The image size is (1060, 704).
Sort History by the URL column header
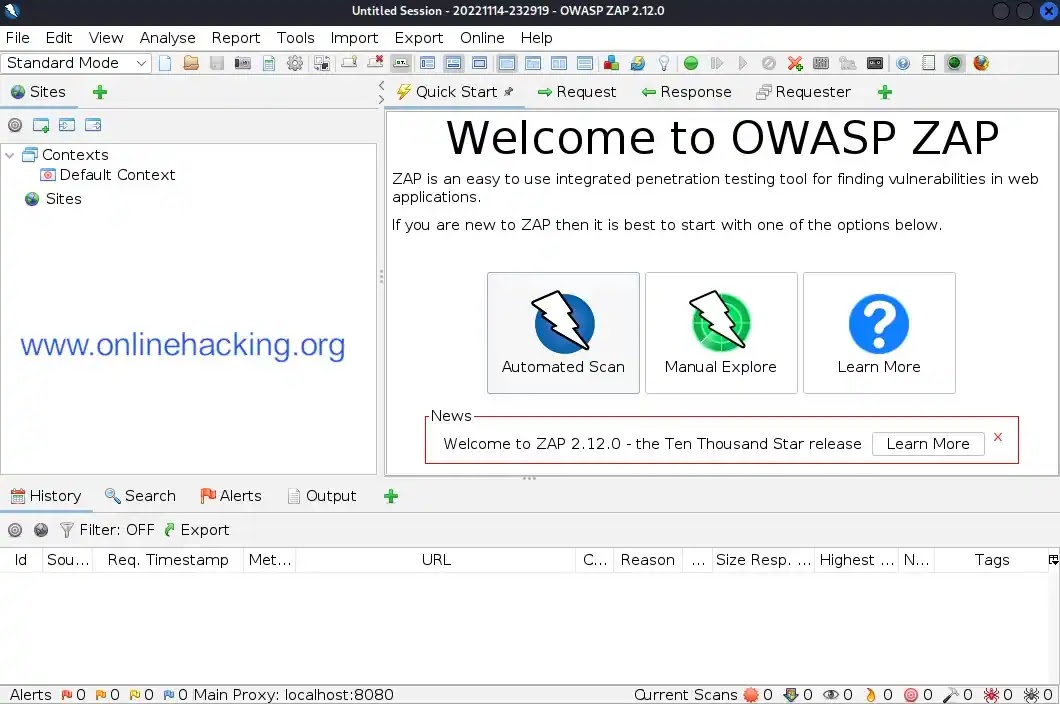[x=436, y=560]
